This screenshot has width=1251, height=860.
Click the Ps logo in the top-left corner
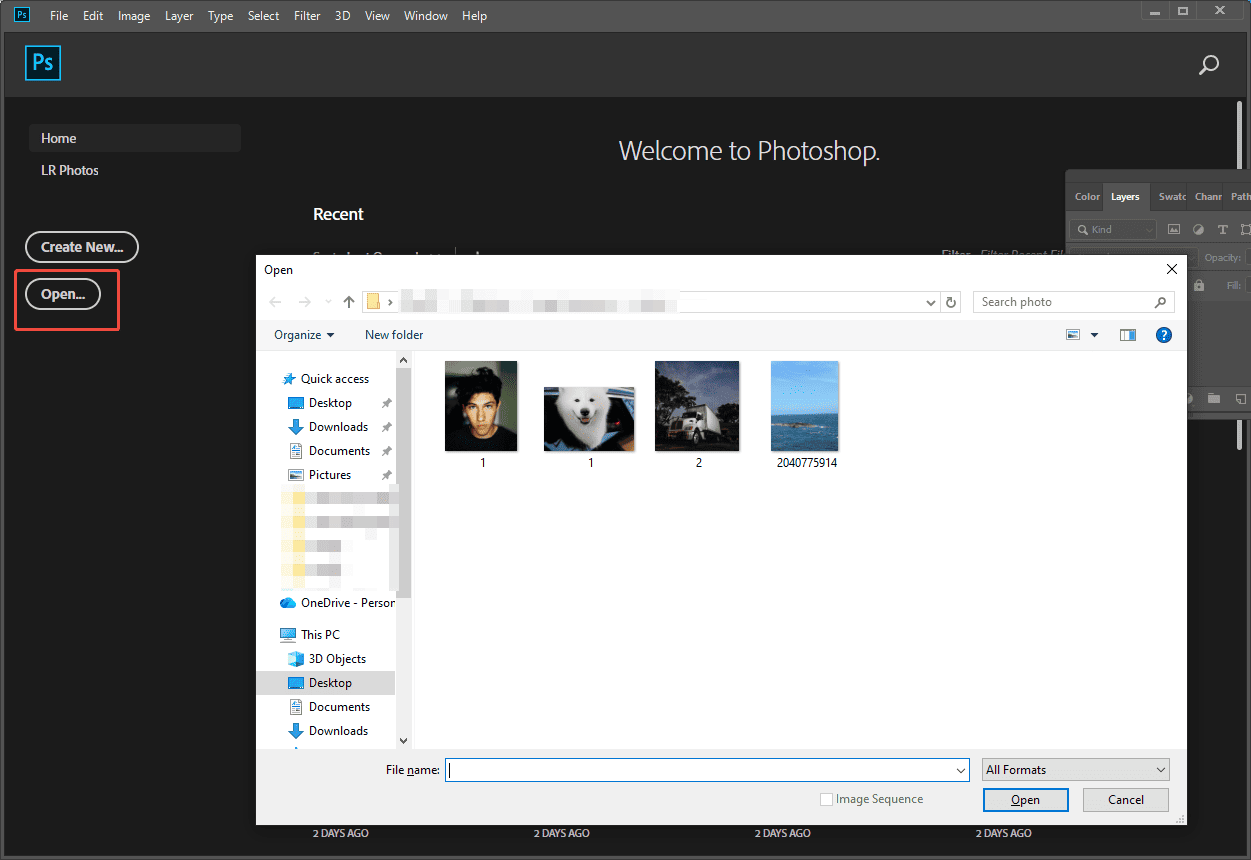[21, 15]
